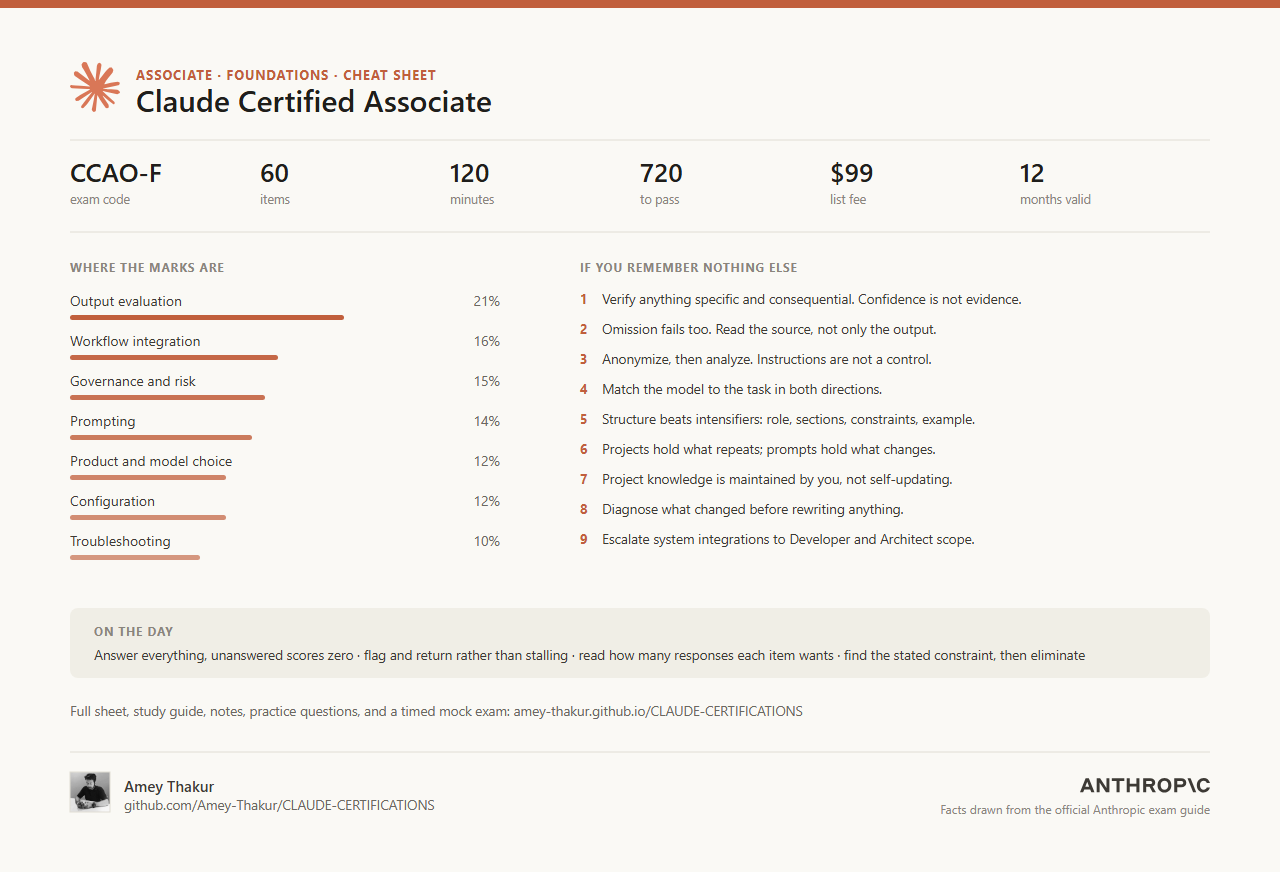Click the Troubleshooting label

(120, 541)
